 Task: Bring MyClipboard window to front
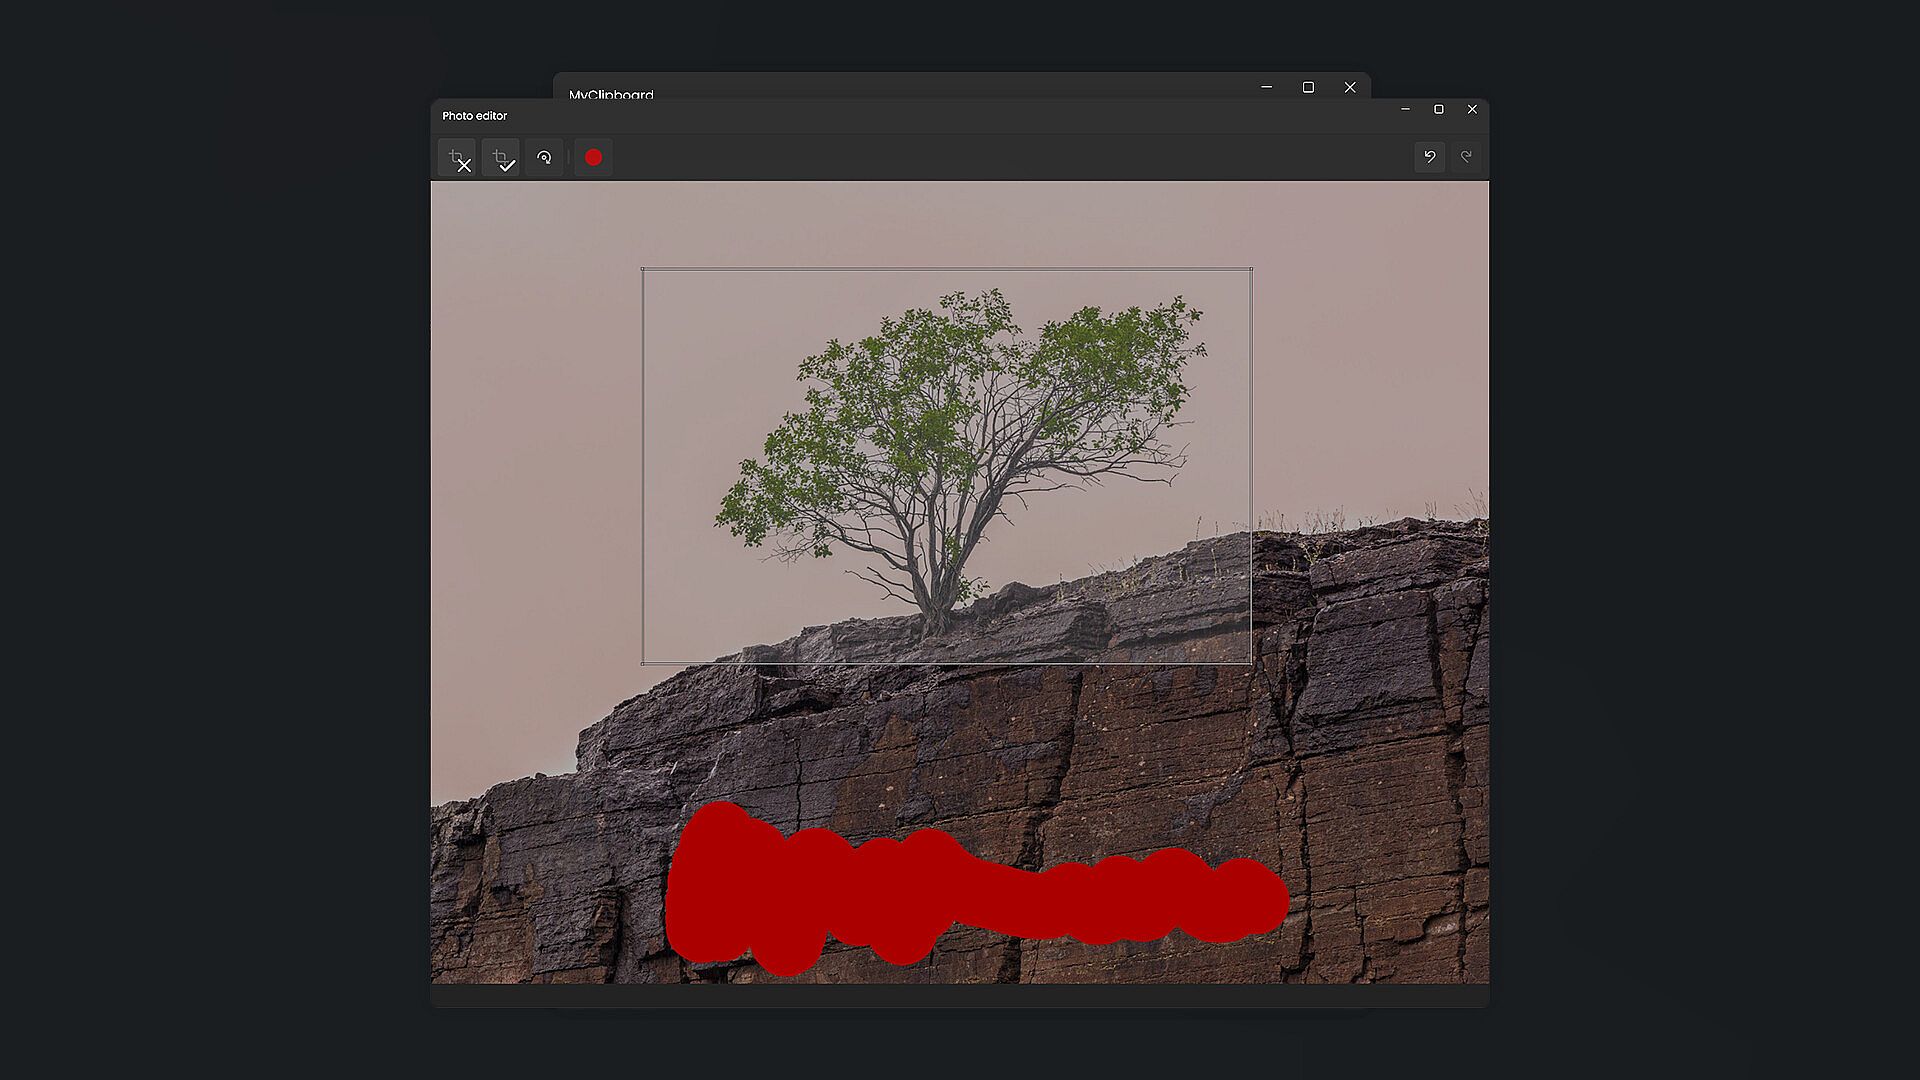(x=900, y=86)
